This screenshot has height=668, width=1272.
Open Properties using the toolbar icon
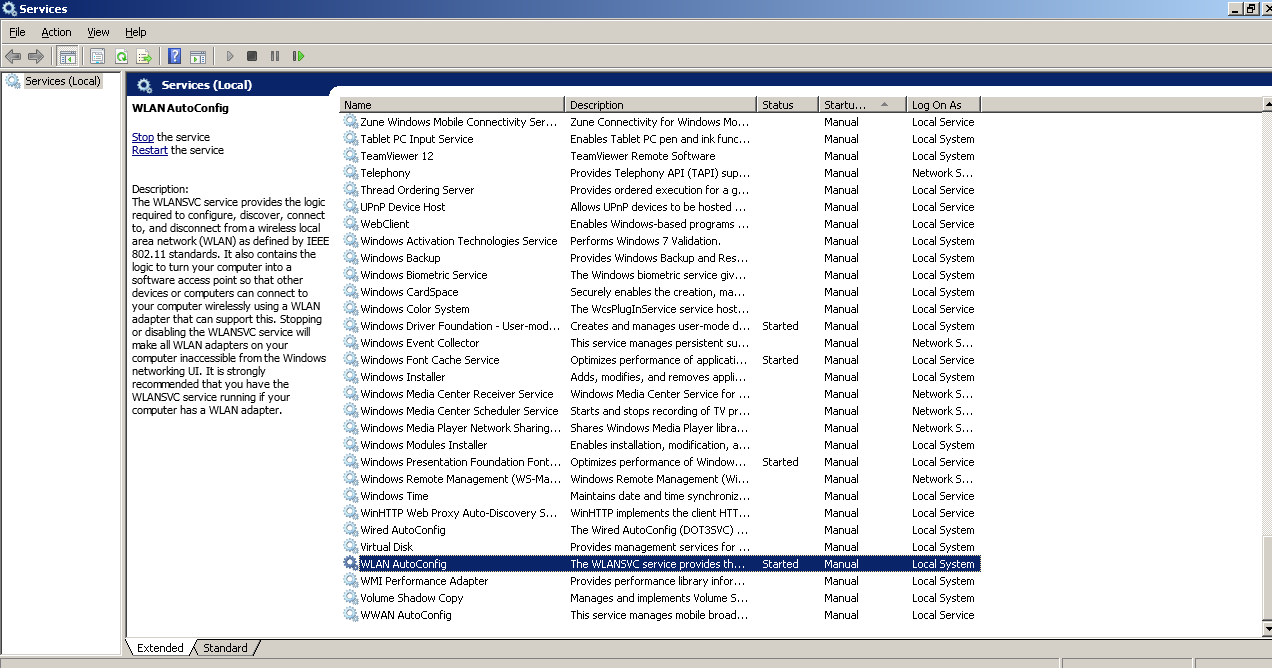coord(98,56)
